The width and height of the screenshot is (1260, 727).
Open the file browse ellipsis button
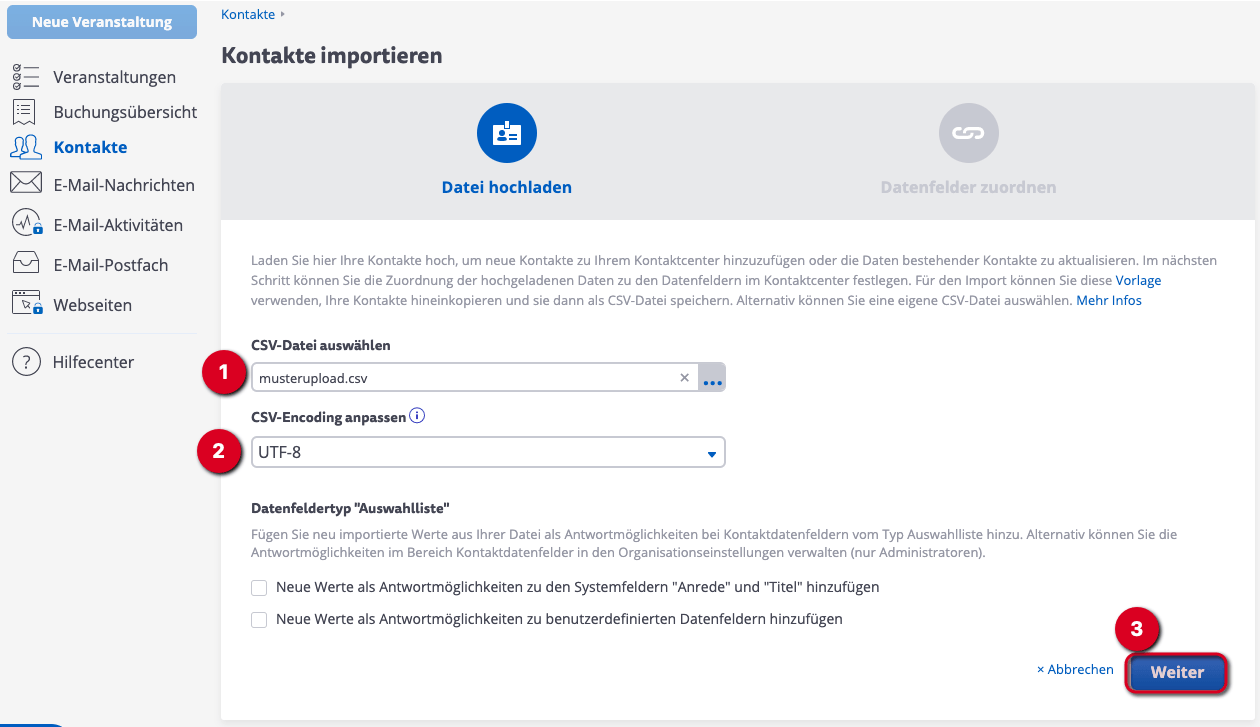pyautogui.click(x=712, y=378)
